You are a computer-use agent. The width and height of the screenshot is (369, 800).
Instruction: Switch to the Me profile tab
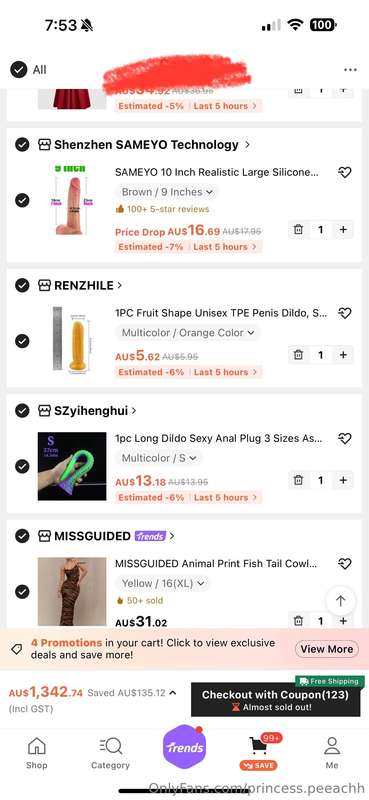[x=332, y=753]
